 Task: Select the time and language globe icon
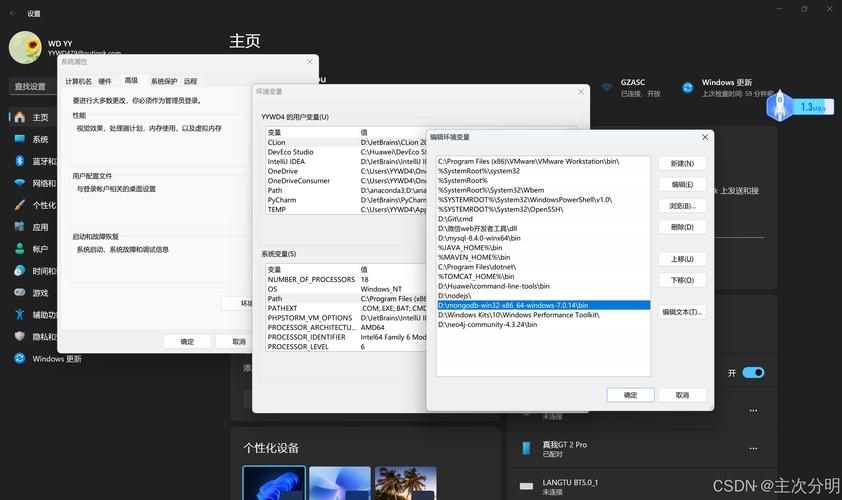(x=20, y=271)
